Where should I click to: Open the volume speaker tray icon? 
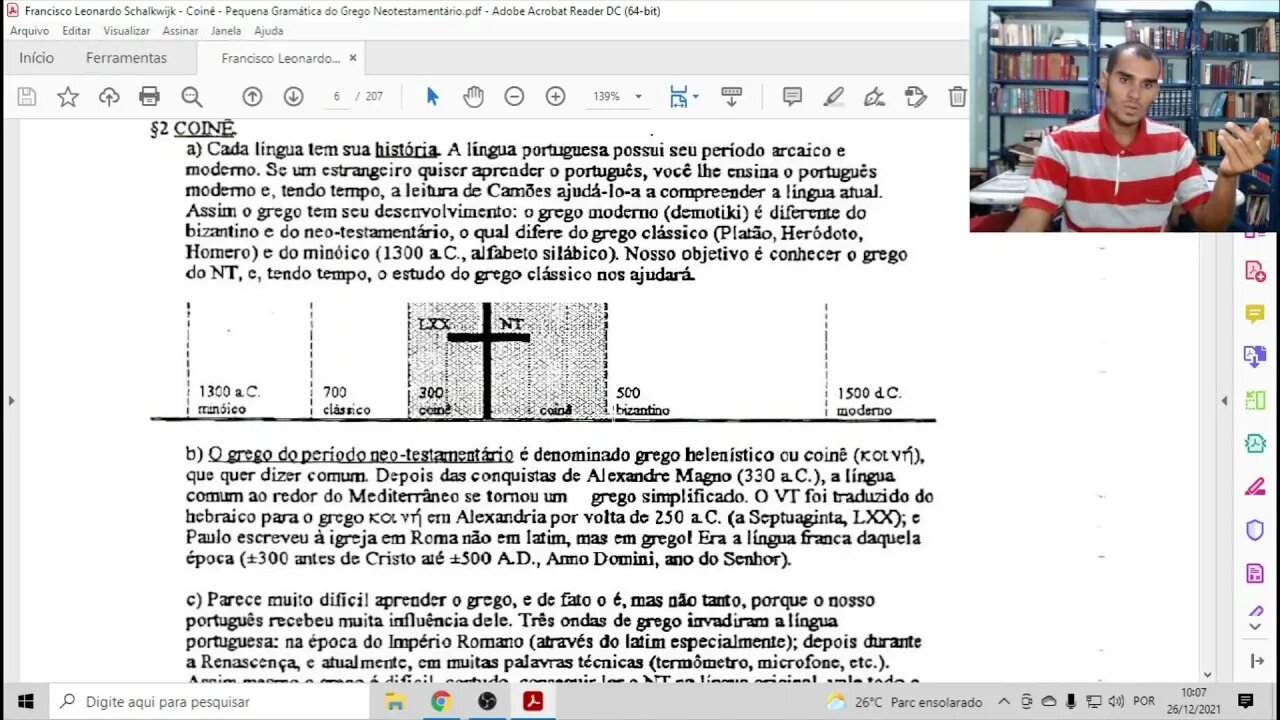[1114, 702]
